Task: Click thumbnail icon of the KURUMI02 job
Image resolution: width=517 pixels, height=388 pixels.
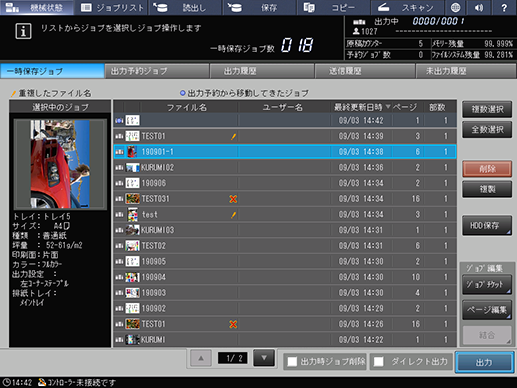Action: 132,167
